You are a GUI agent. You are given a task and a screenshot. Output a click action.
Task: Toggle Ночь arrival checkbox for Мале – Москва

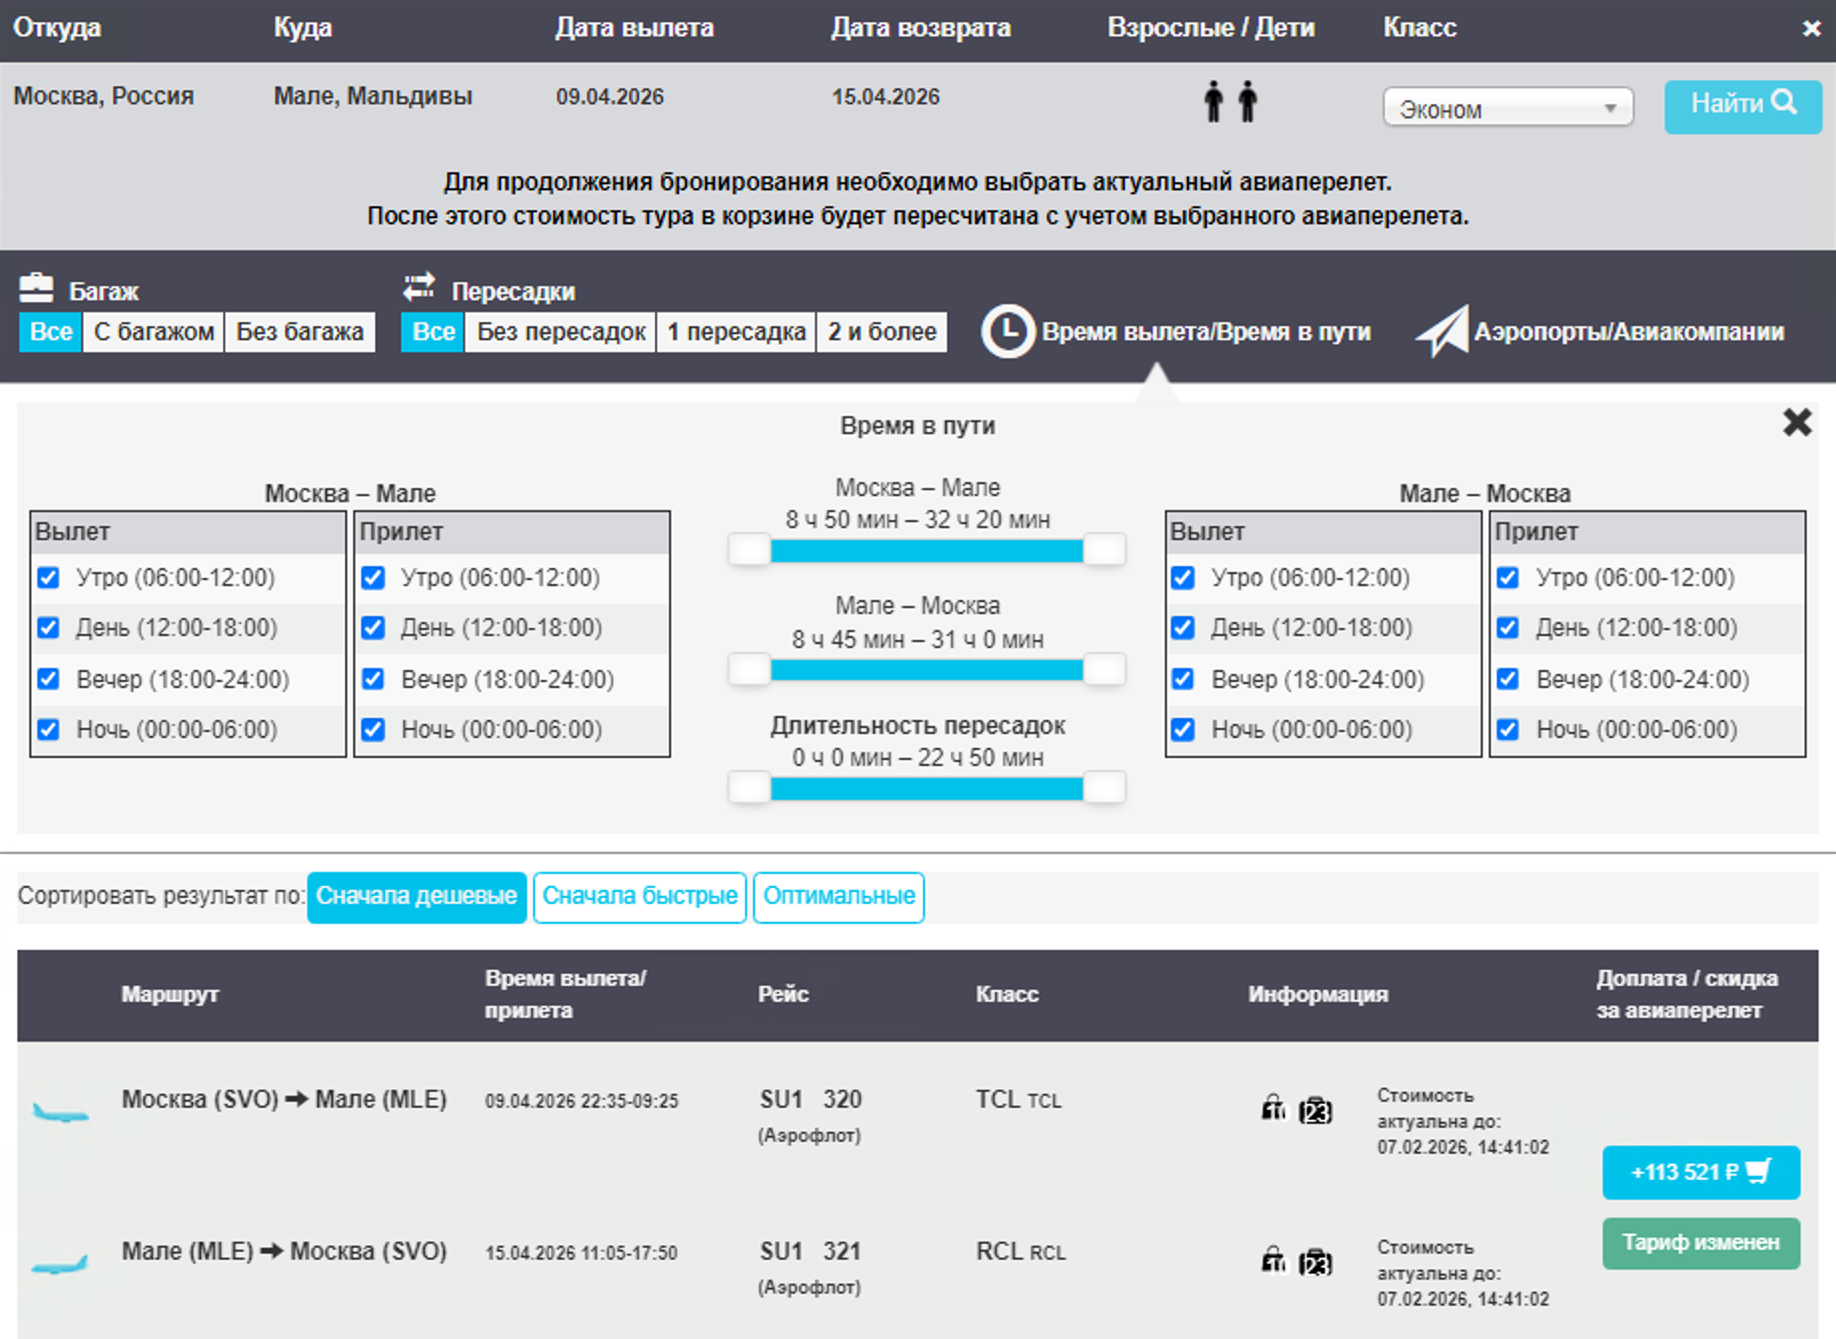[x=1508, y=730]
